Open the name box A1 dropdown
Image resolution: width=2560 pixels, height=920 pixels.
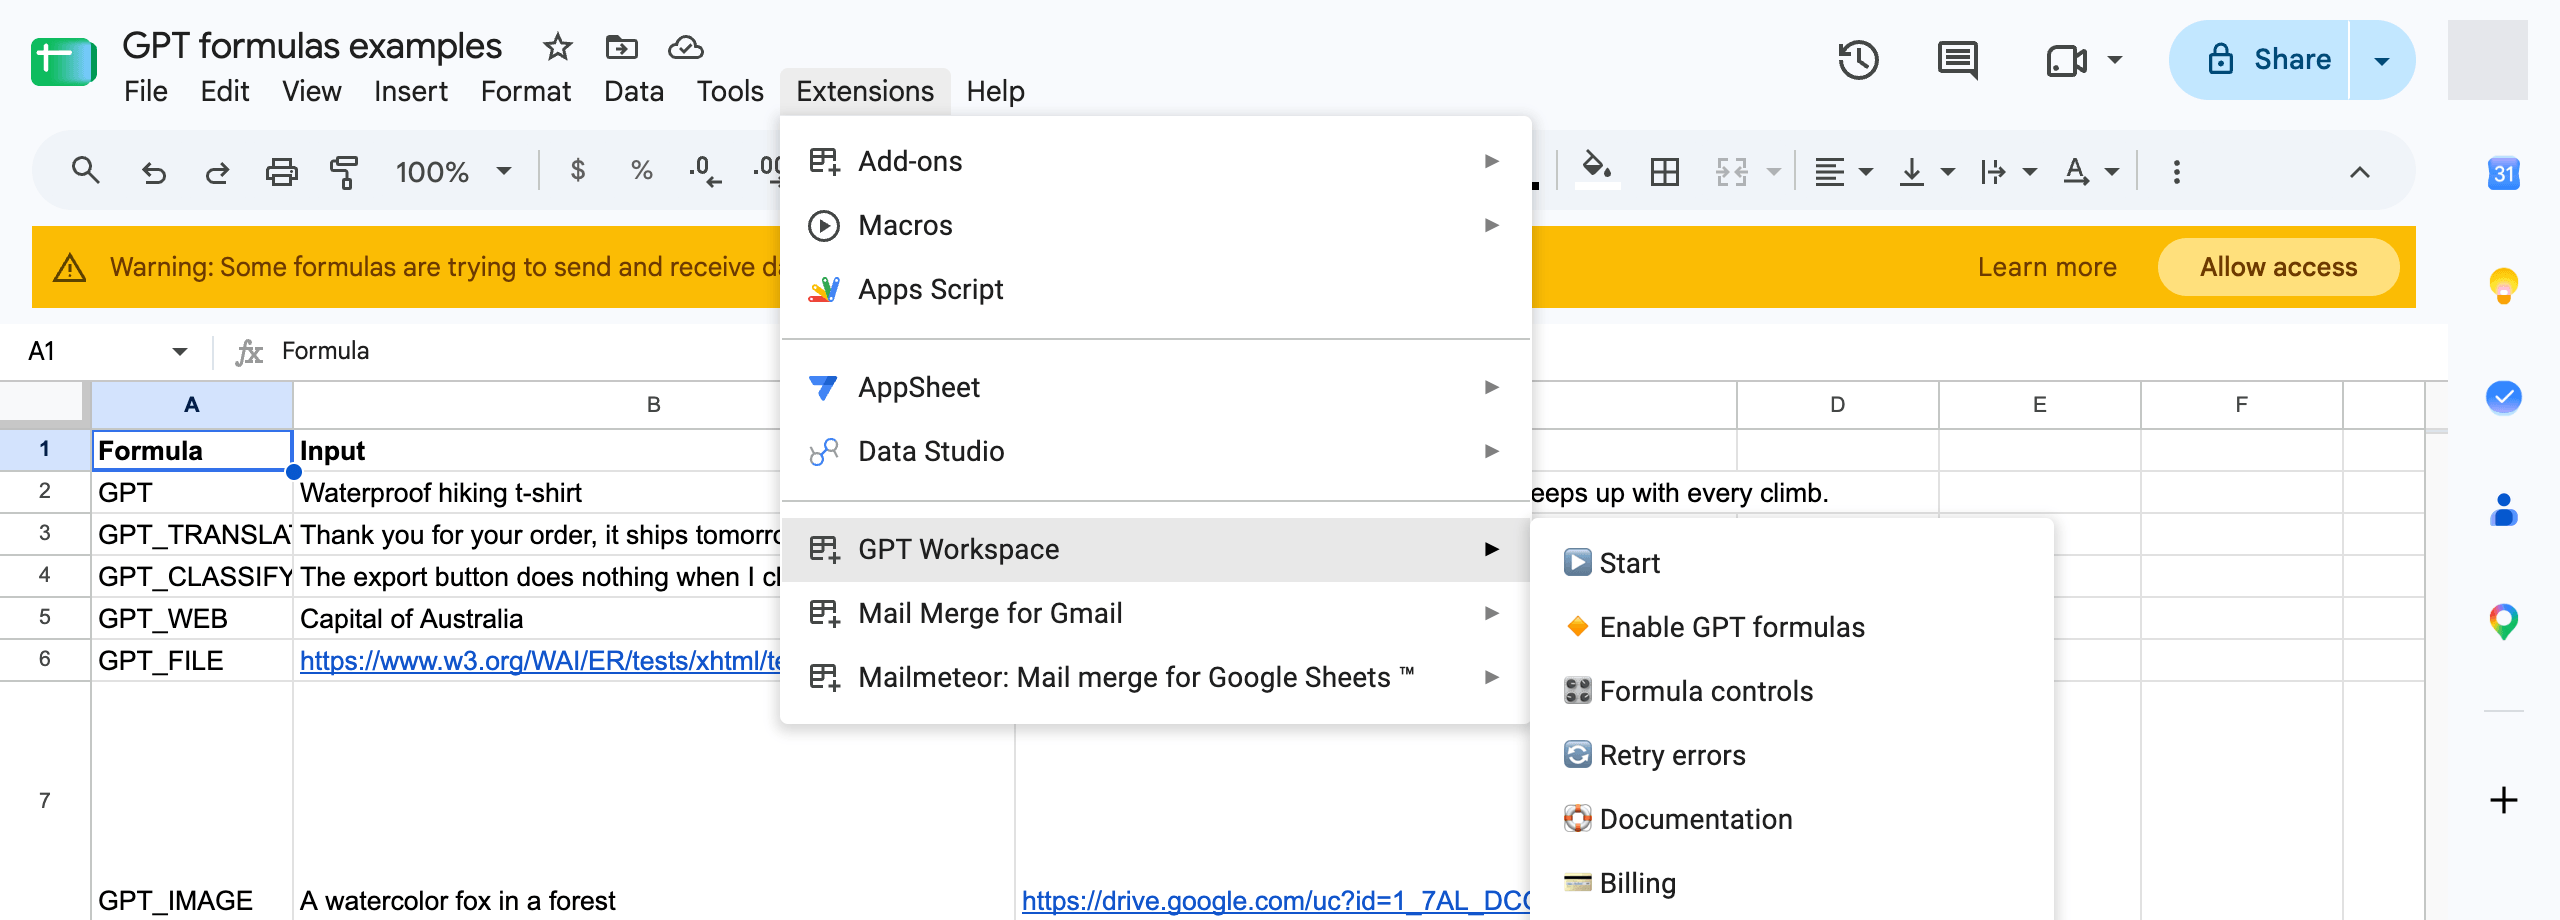(180, 351)
